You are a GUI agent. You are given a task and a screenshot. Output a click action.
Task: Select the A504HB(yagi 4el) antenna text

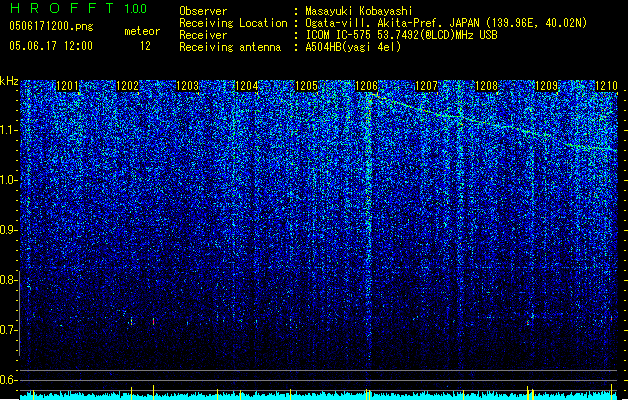(353, 47)
